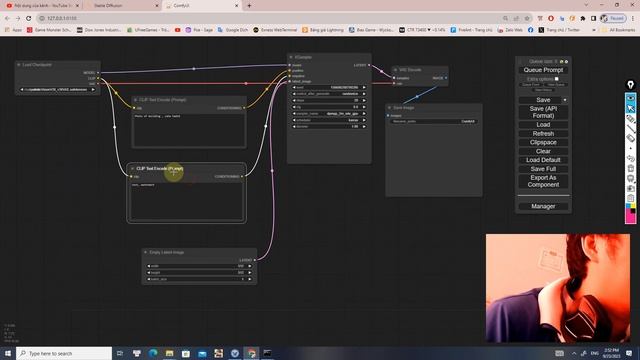Increase KSampler seed with right arrow
Screen dimensions: 640x360
tap(364, 87)
